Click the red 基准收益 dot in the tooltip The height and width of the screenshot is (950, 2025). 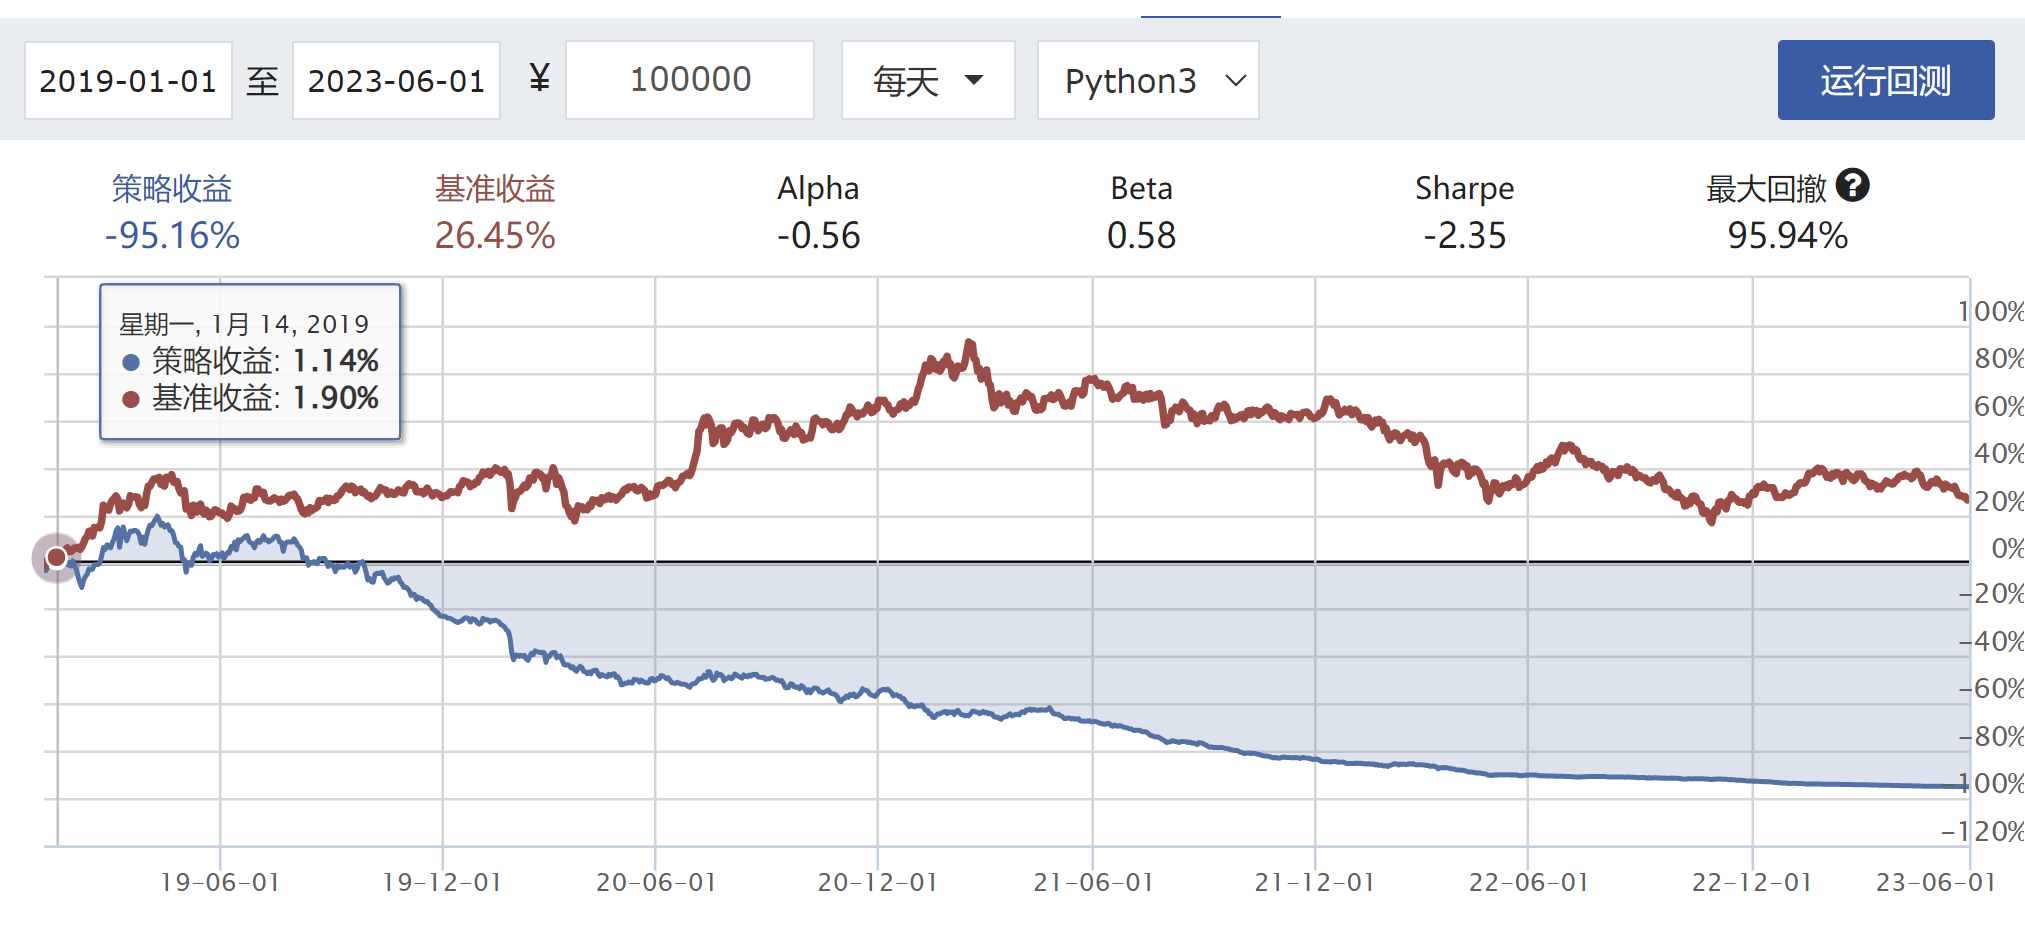tap(131, 400)
